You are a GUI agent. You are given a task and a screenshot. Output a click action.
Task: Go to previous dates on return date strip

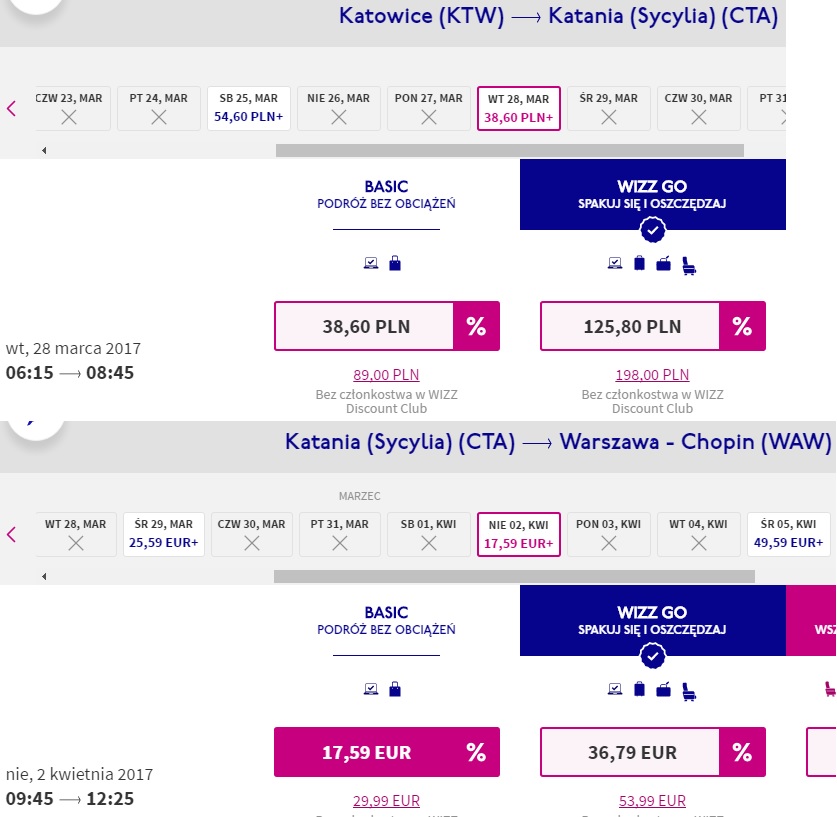pyautogui.click(x=11, y=534)
